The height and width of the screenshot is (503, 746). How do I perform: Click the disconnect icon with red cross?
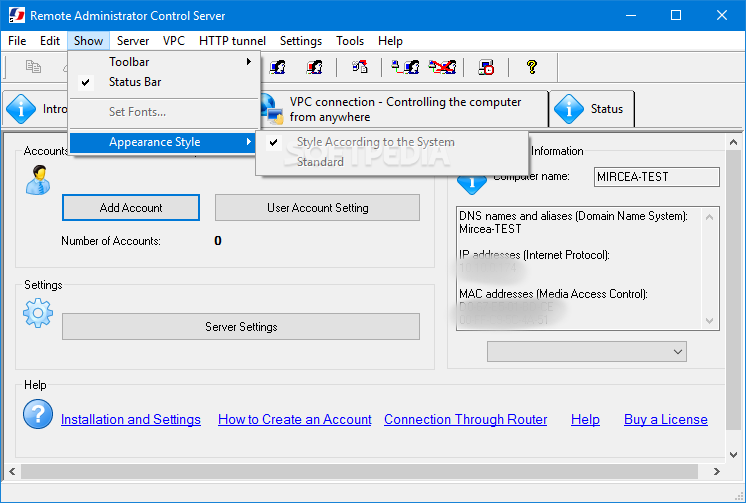(x=442, y=67)
